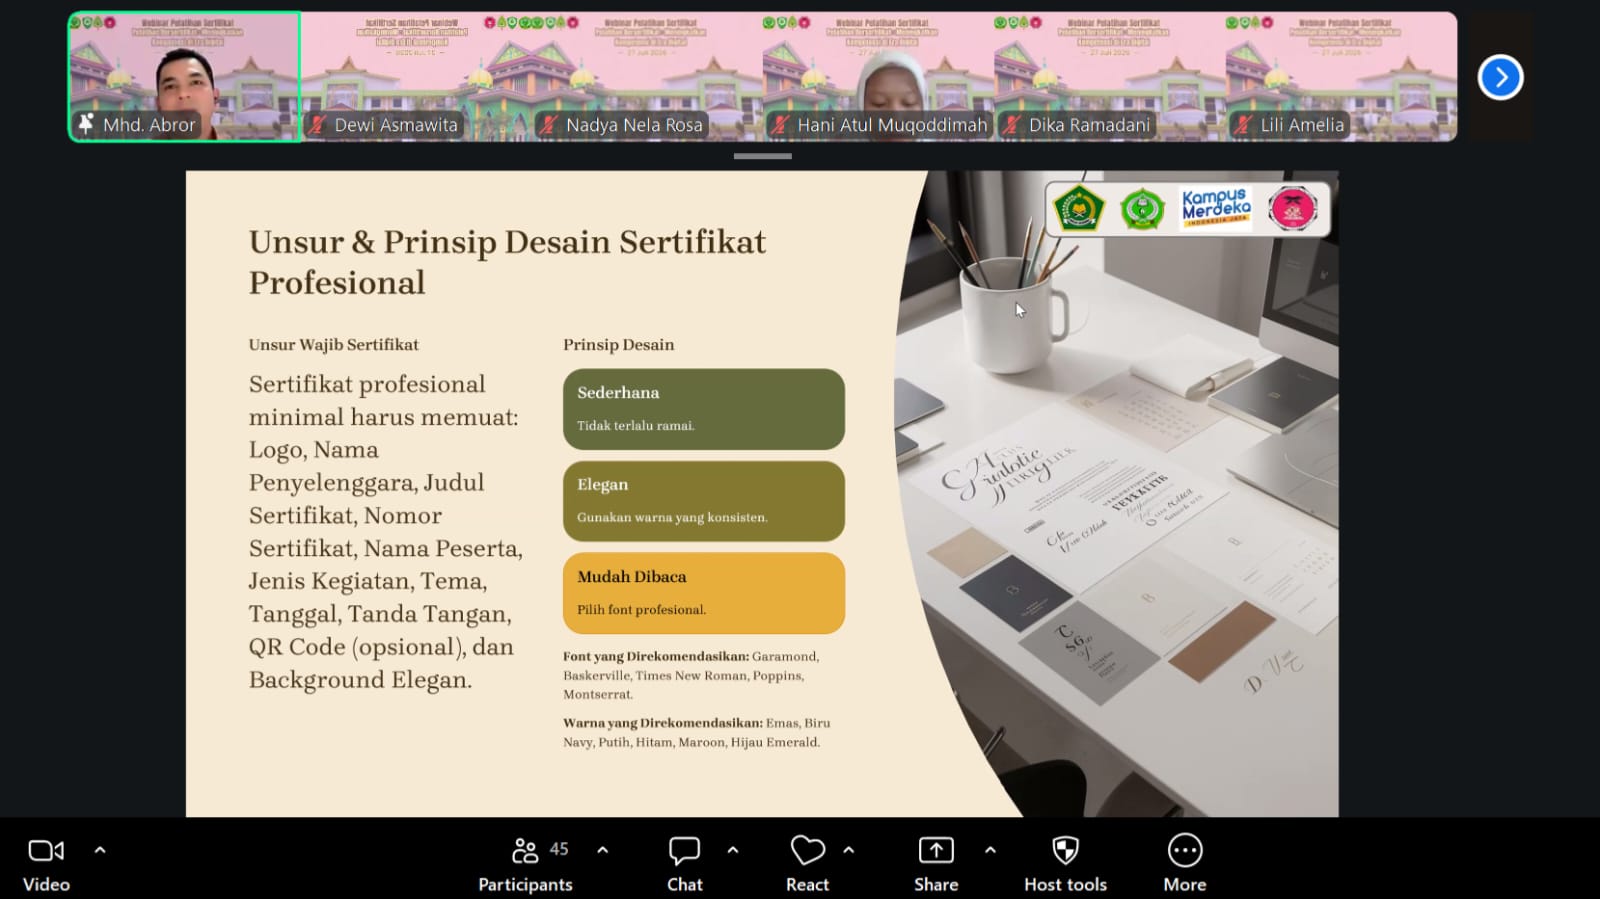Toggle the Video camera button
Image resolution: width=1600 pixels, height=899 pixels.
point(46,865)
